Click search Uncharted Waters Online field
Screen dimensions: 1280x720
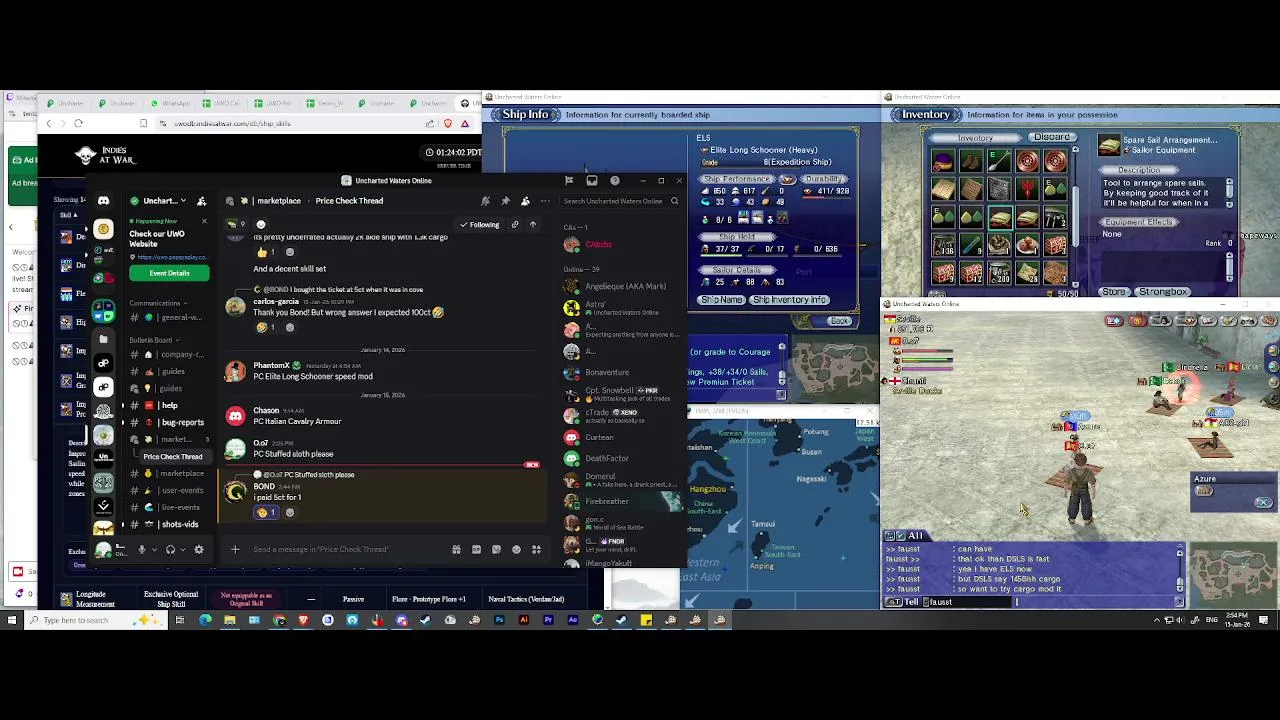click(x=620, y=201)
